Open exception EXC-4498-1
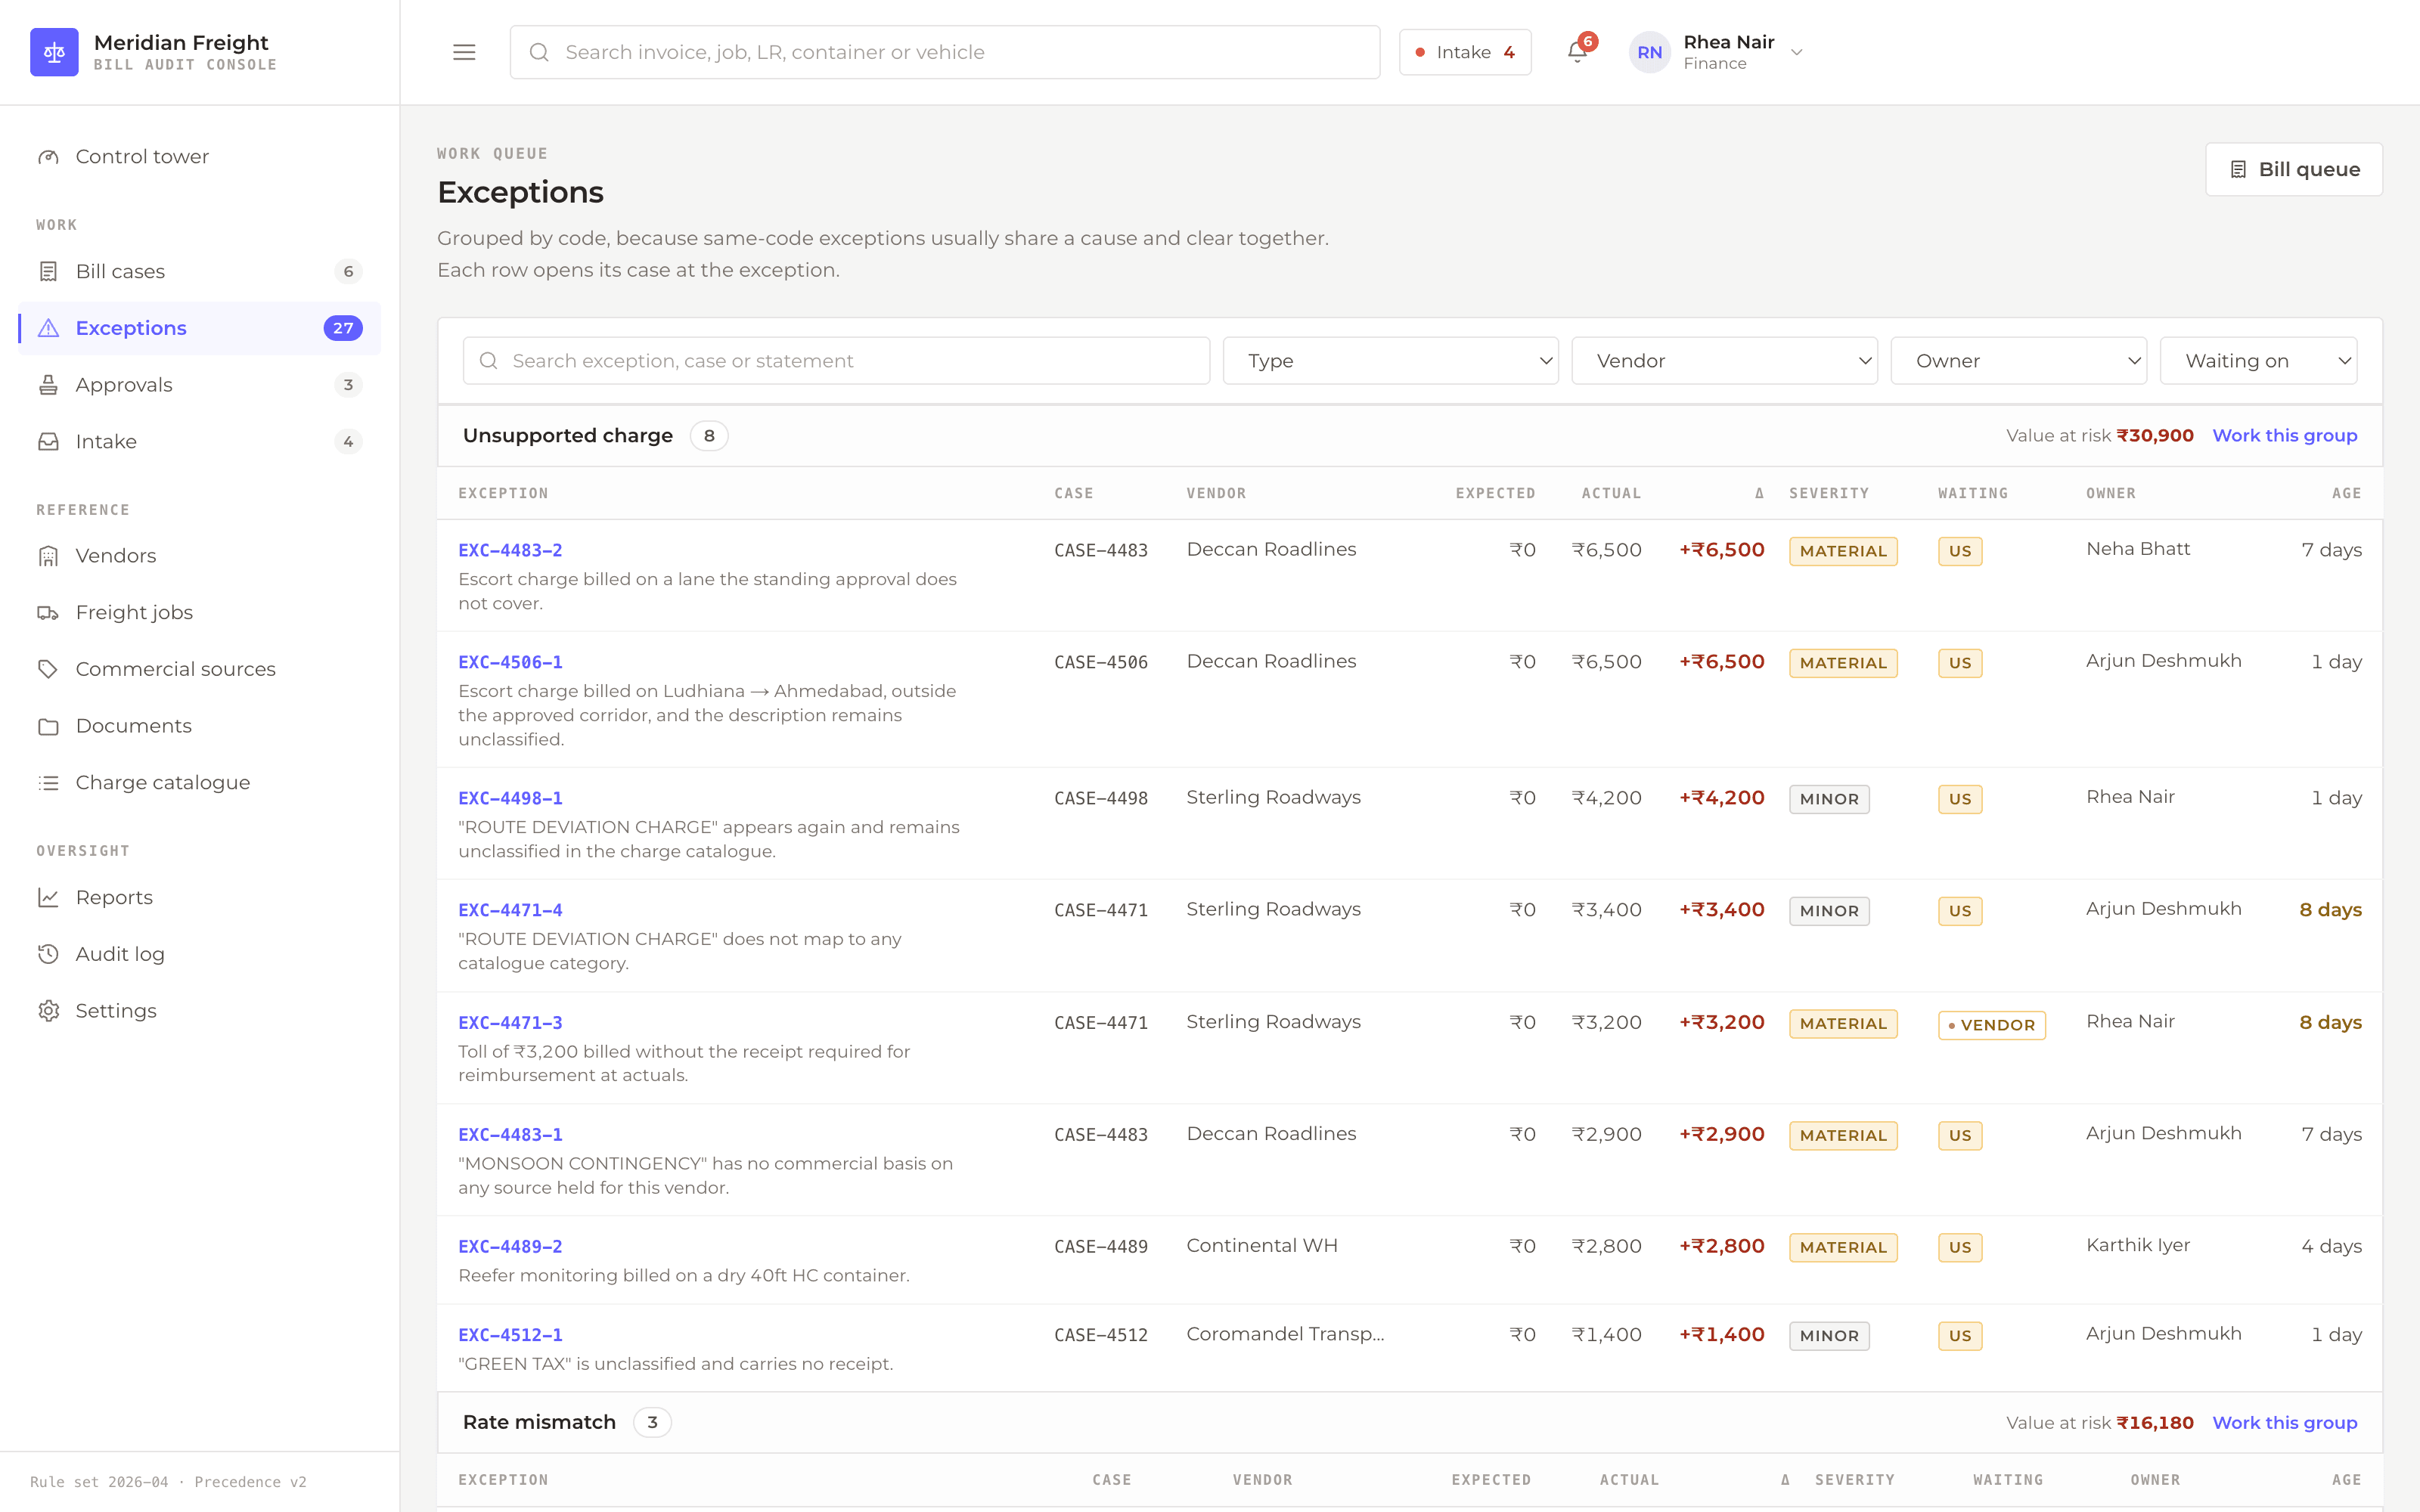 510,798
